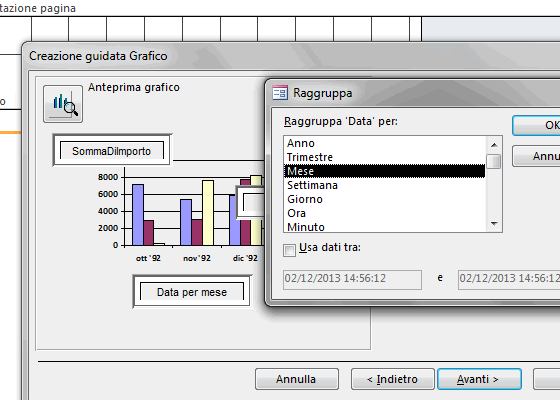Select 'Anno' in the grouping list
The image size is (560, 400).
click(385, 143)
